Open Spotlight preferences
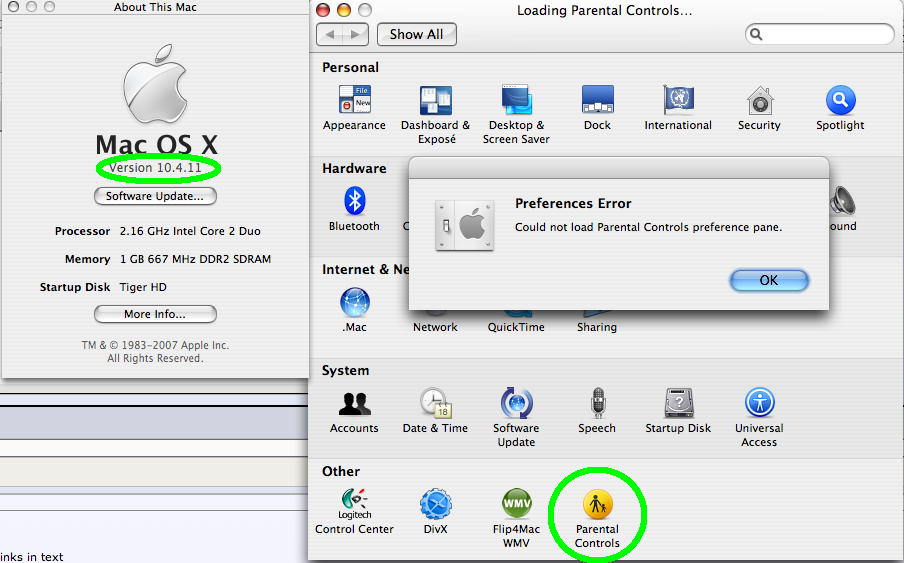The image size is (904, 563). (840, 108)
